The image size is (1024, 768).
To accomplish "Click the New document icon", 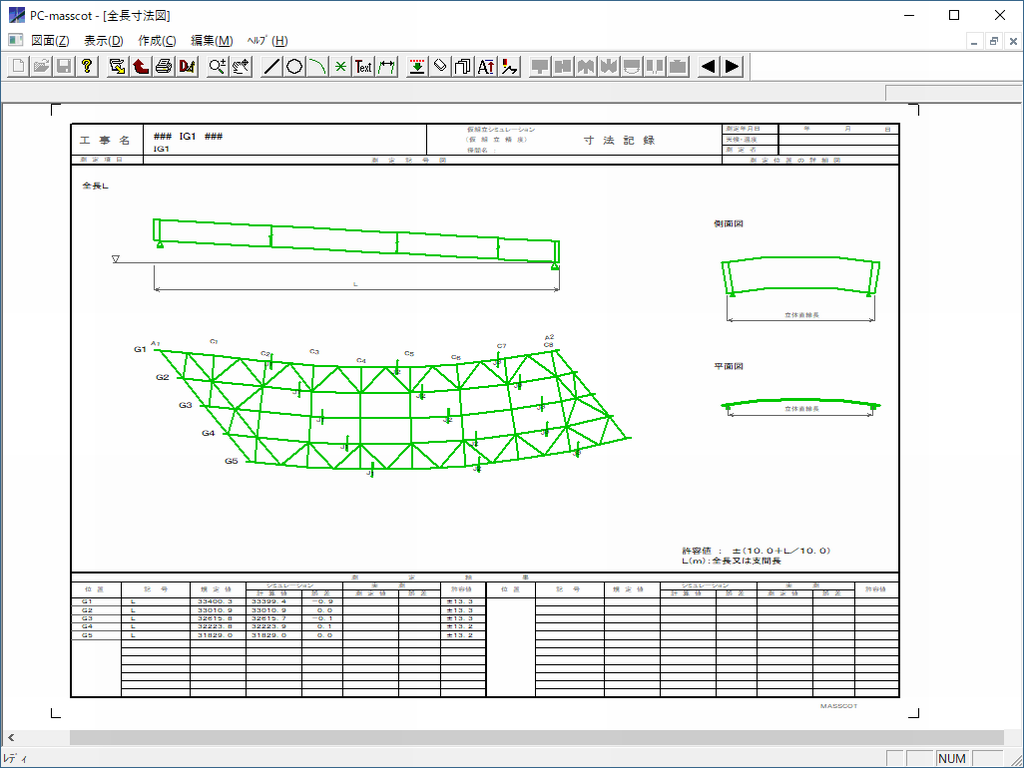I will coord(18,67).
